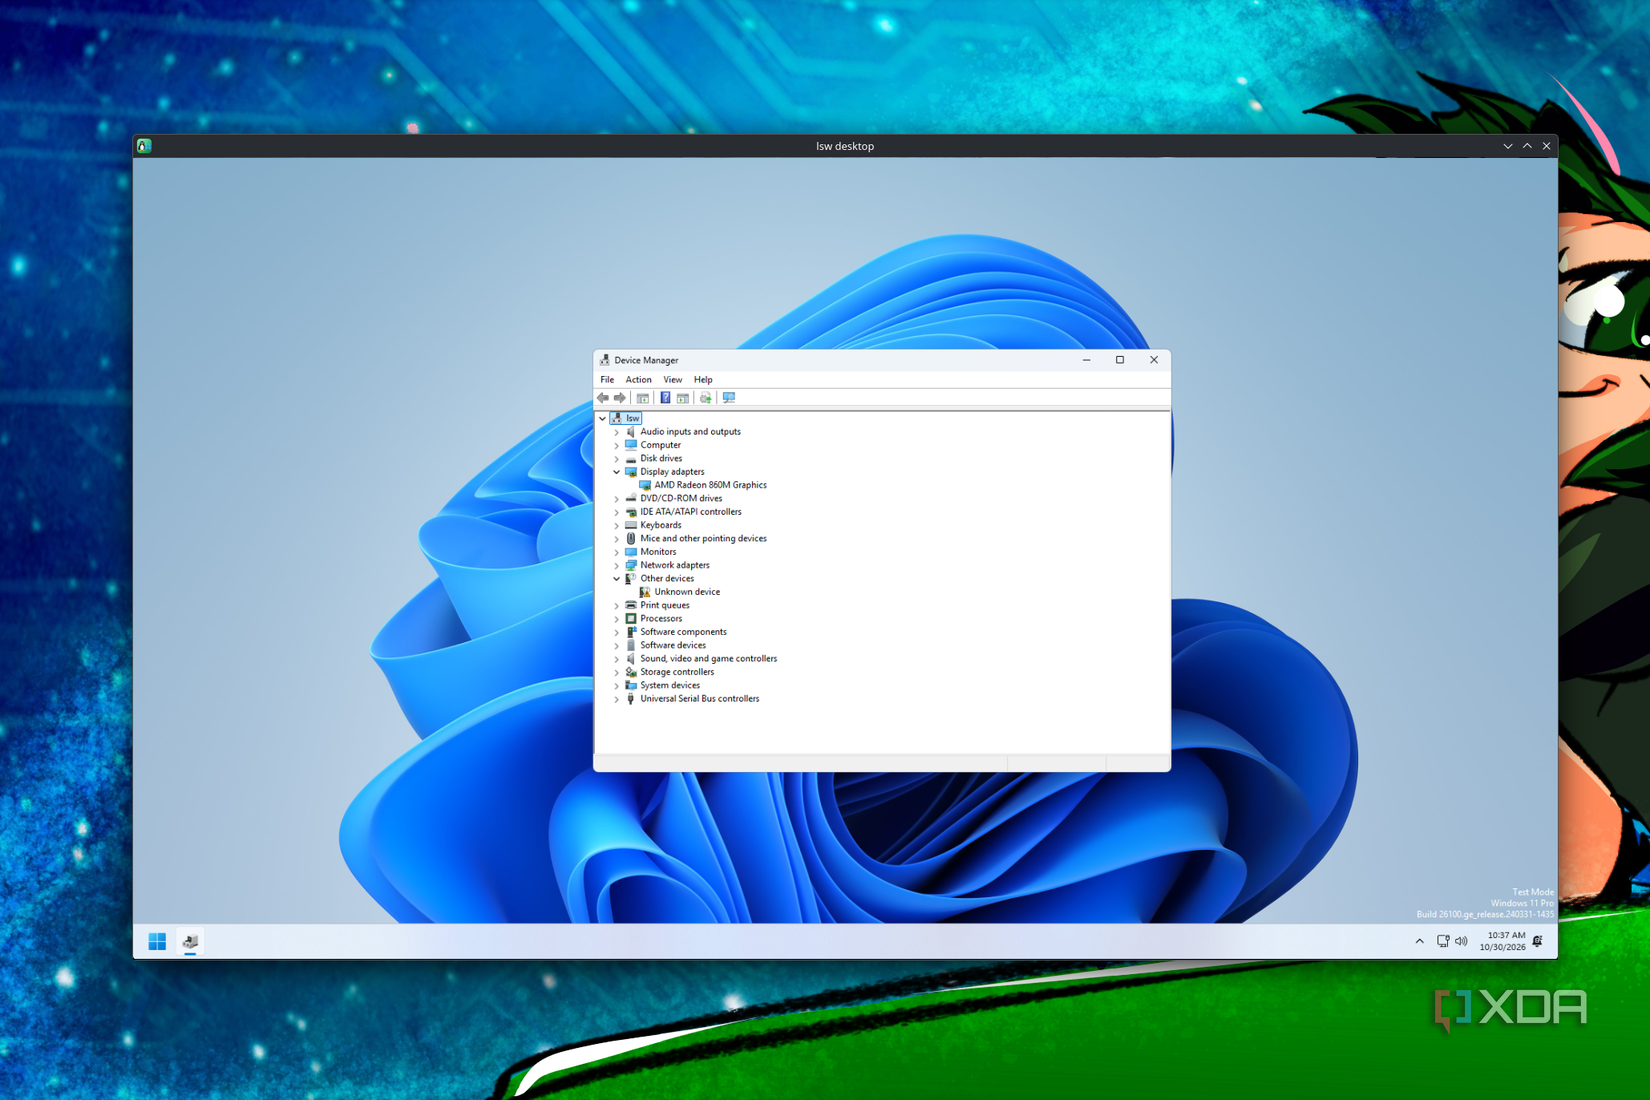The height and width of the screenshot is (1100, 1650).
Task: Select the Processors category icon
Action: 631,619
